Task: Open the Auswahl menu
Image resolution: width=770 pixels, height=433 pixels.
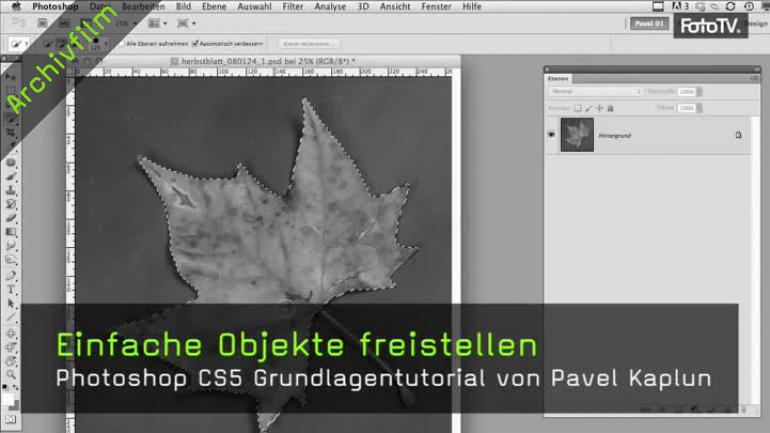Action: tap(254, 6)
